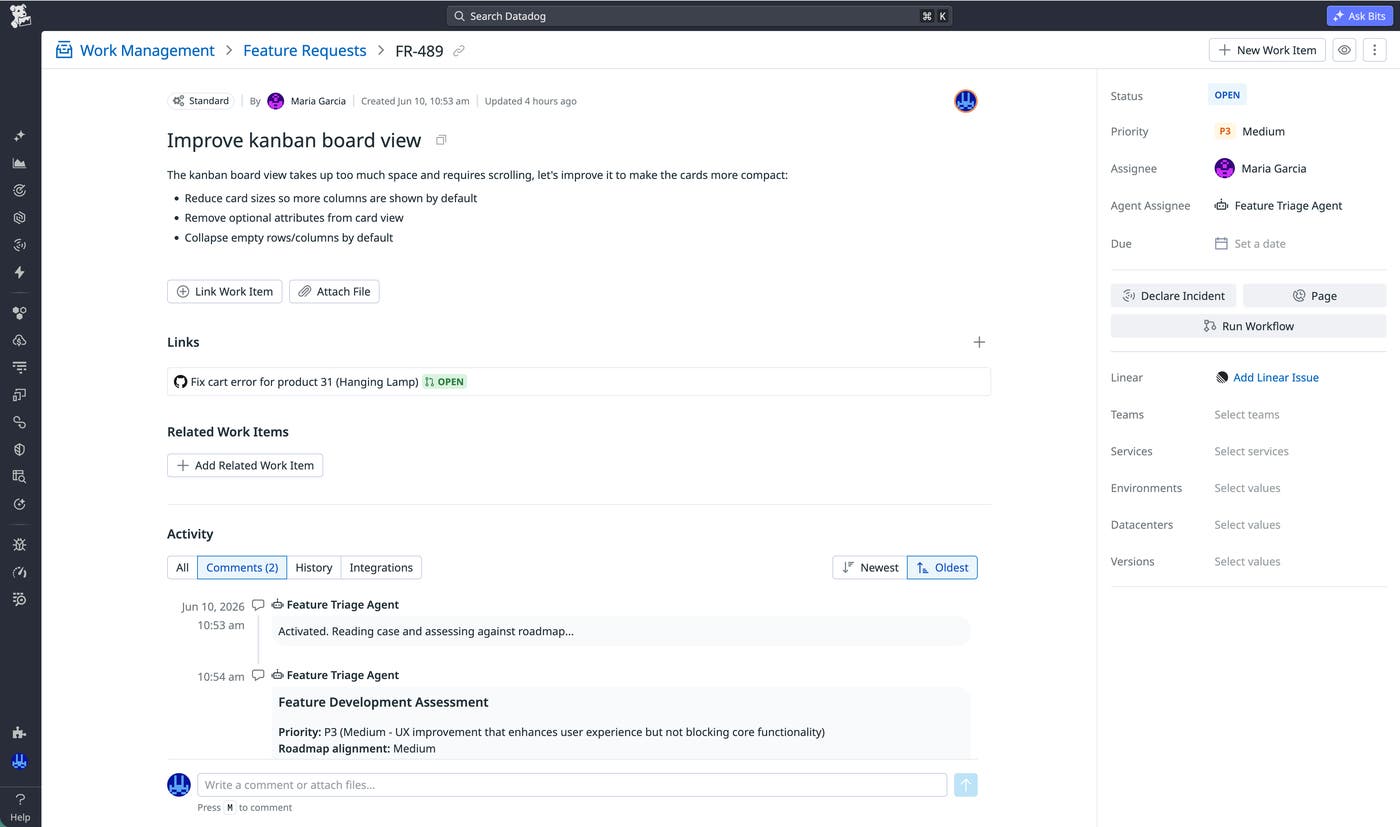The width and height of the screenshot is (1400, 827).
Task: Click the copy icon beside the title
Action: click(441, 140)
